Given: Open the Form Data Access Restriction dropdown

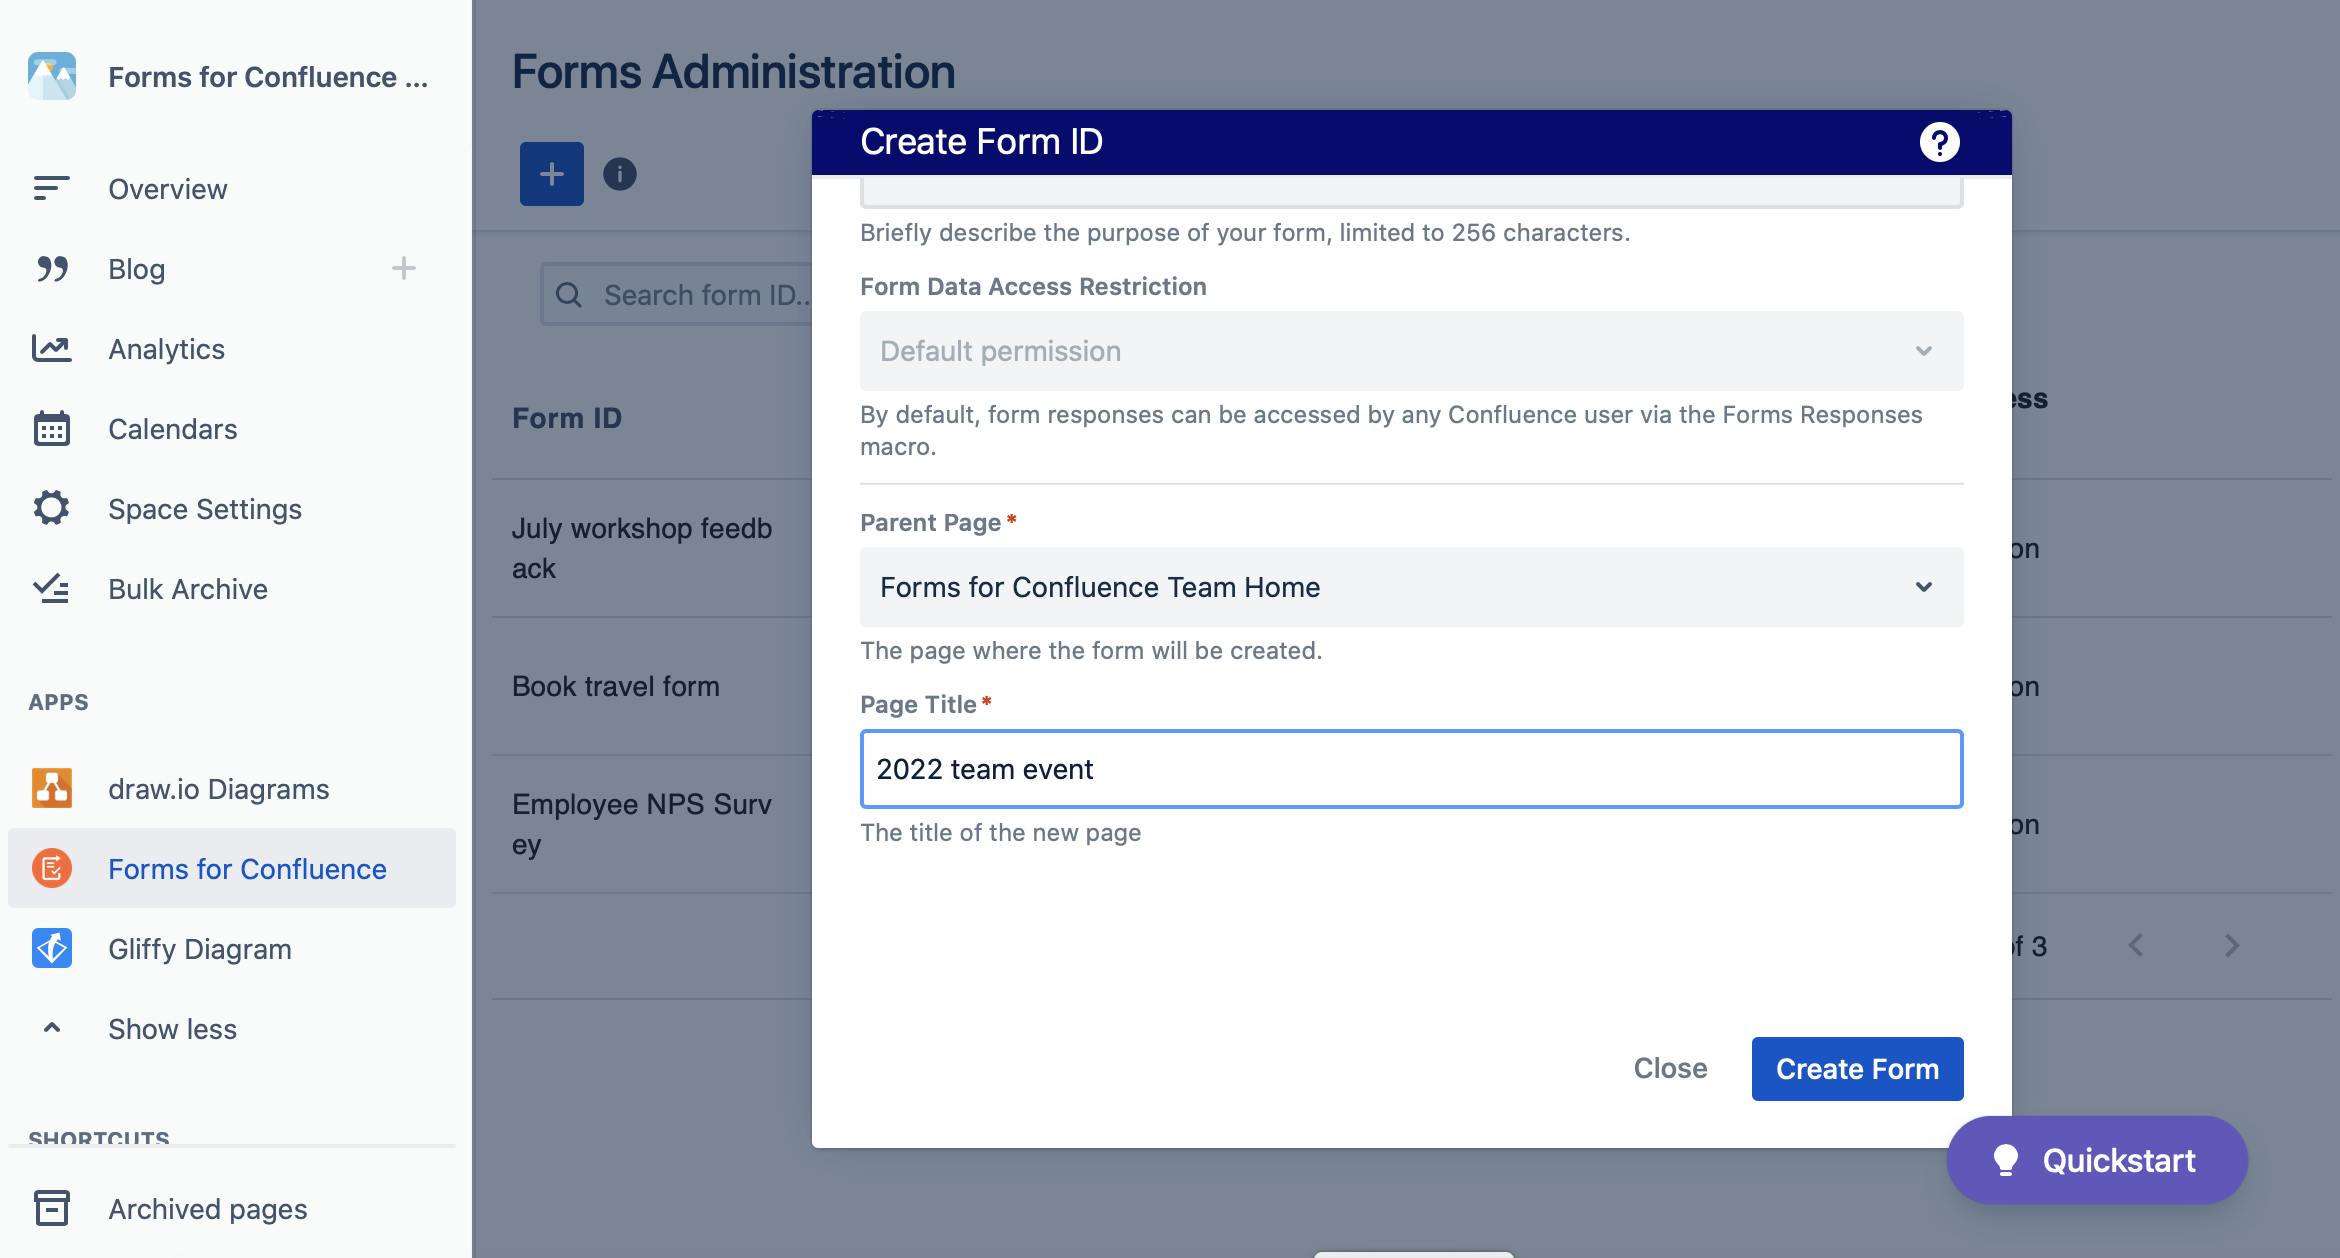Looking at the screenshot, I should 1410,350.
